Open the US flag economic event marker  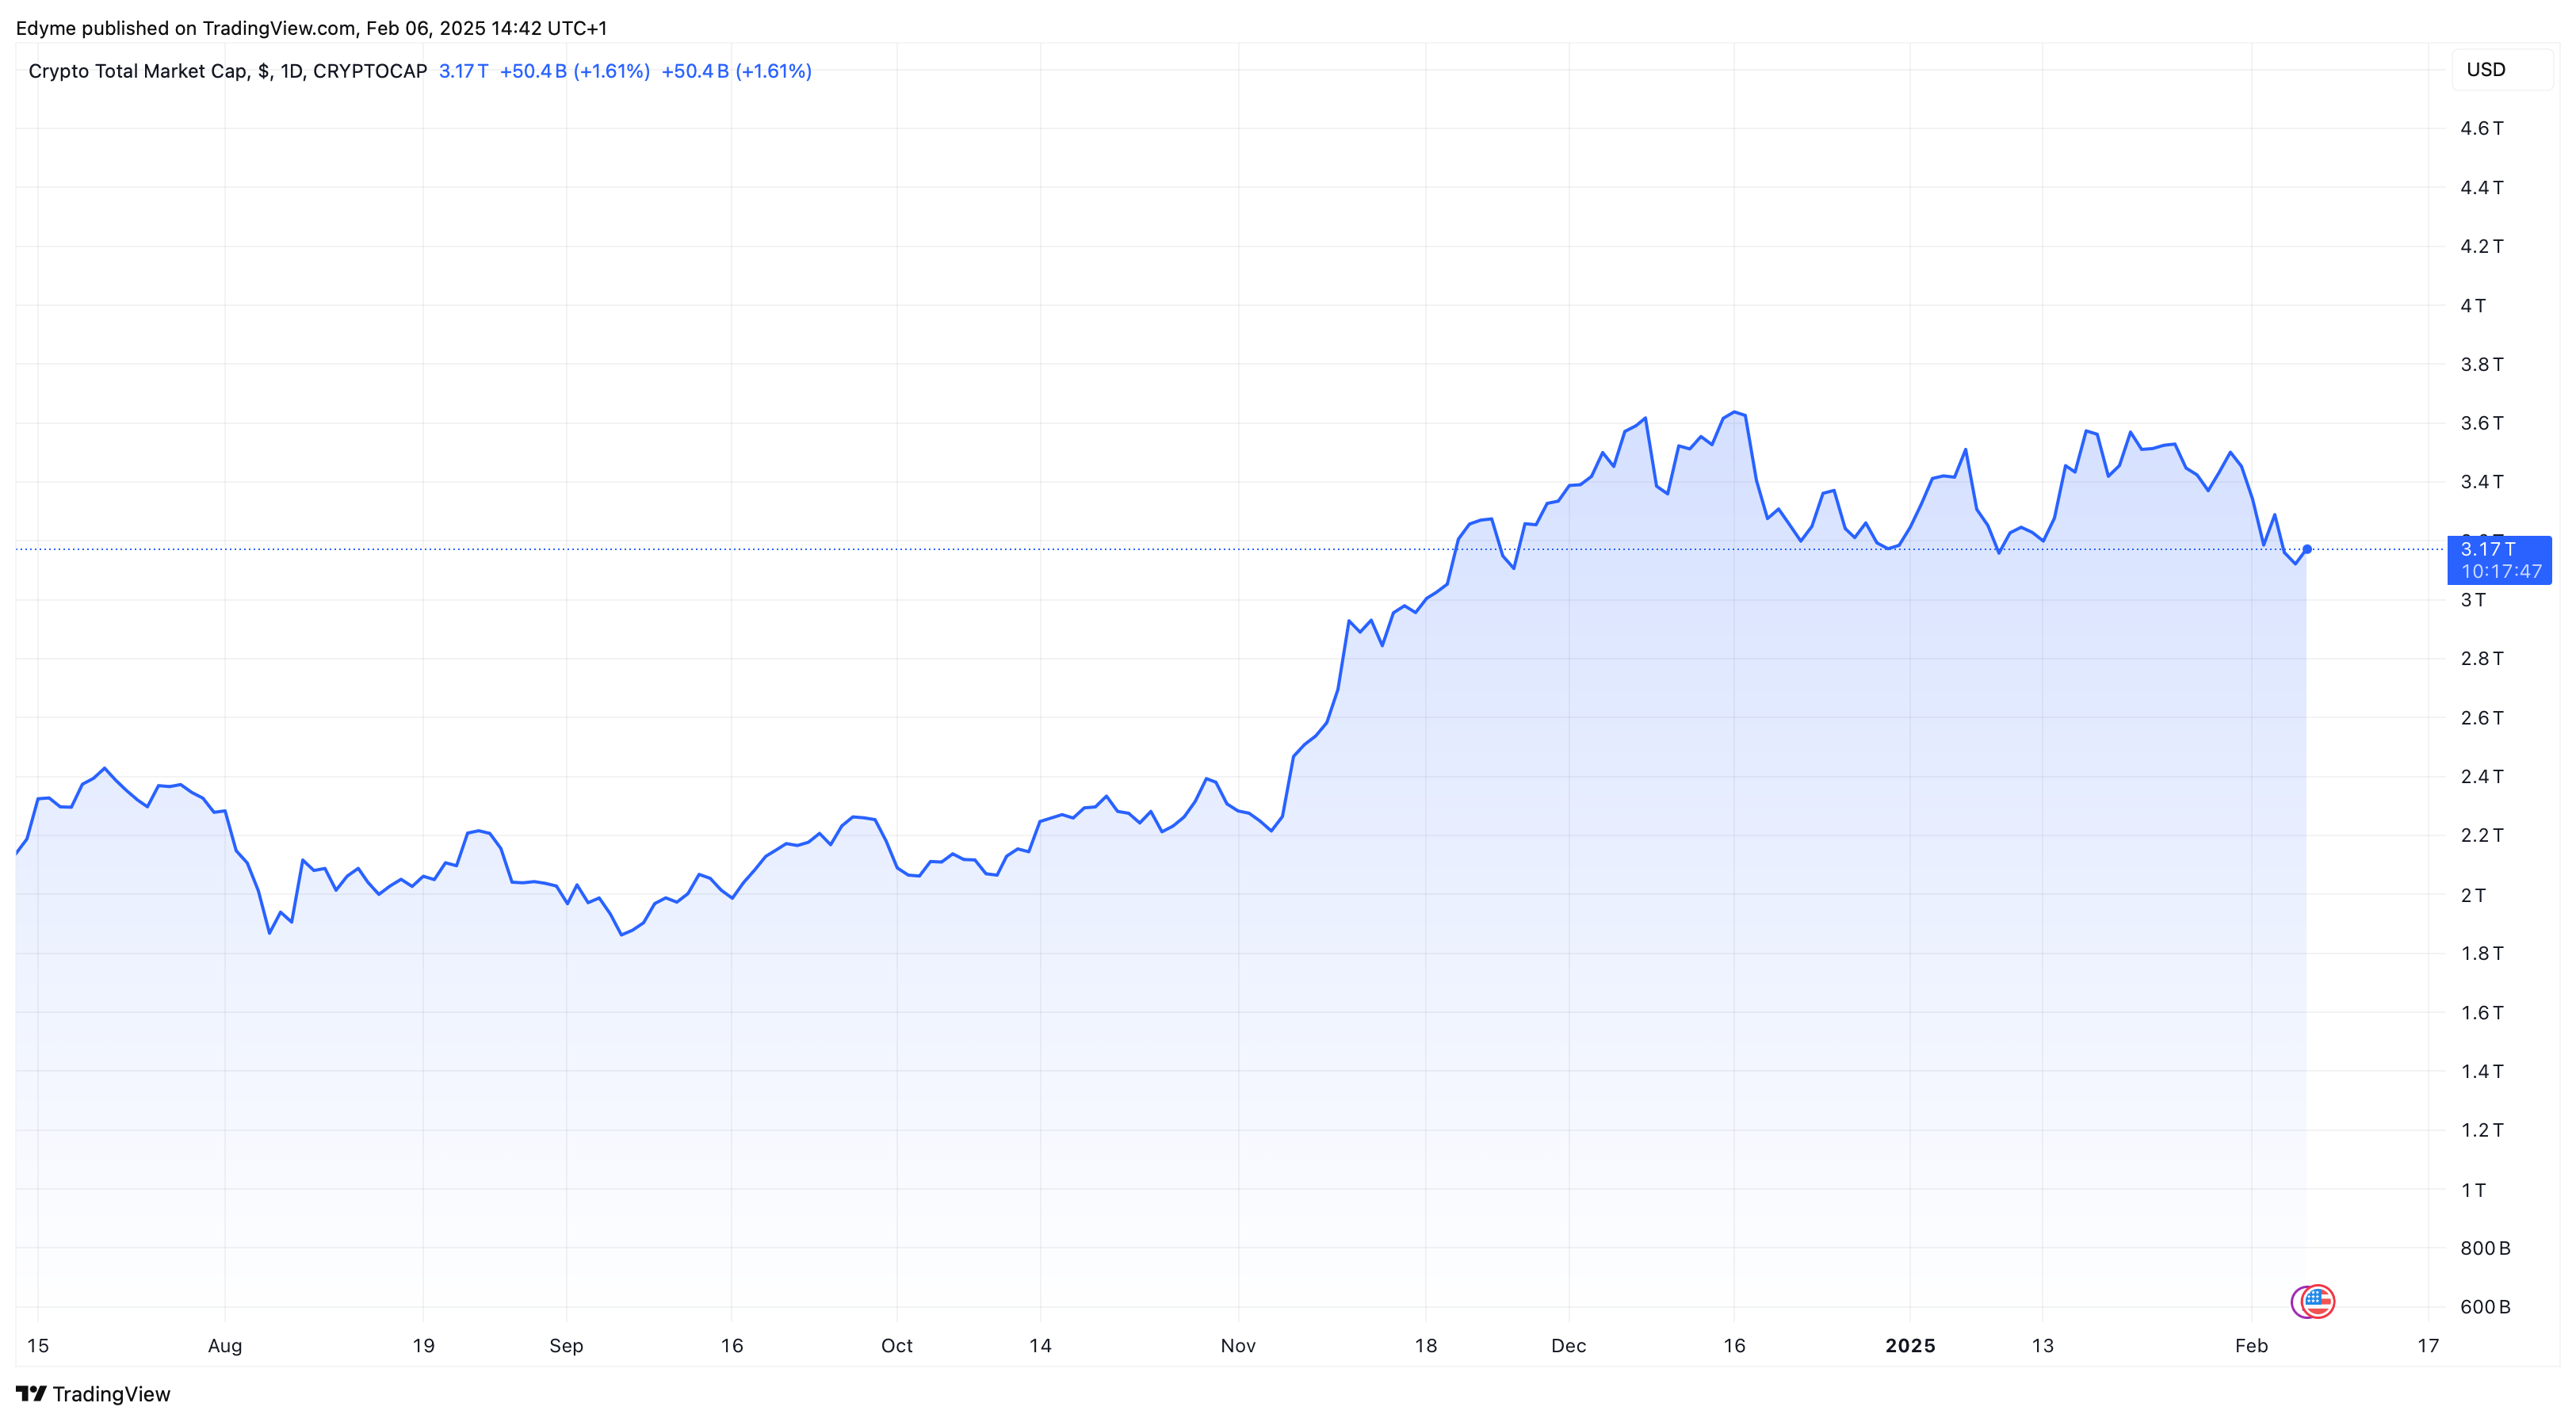[x=2317, y=1302]
